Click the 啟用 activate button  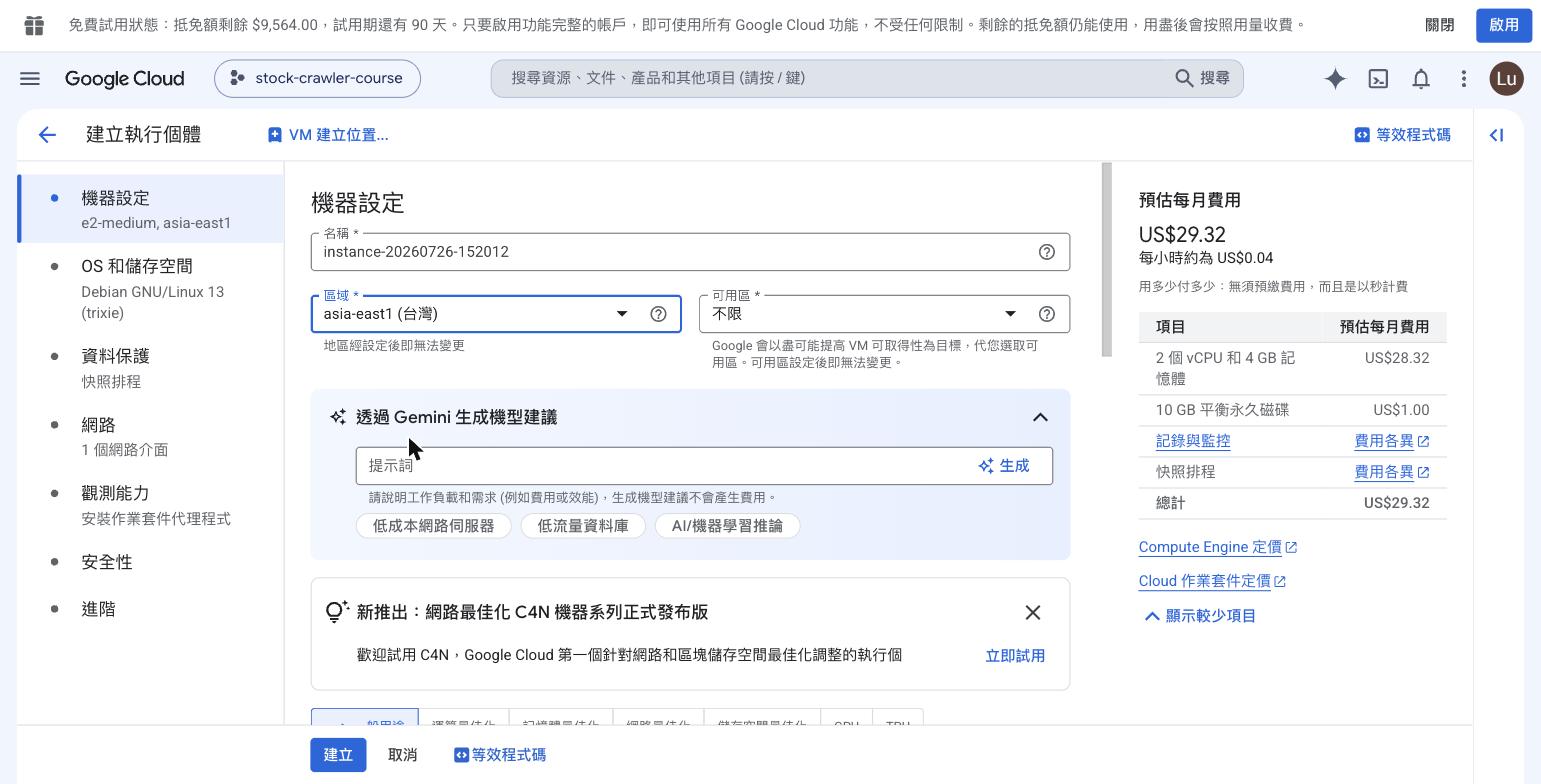tap(1504, 25)
